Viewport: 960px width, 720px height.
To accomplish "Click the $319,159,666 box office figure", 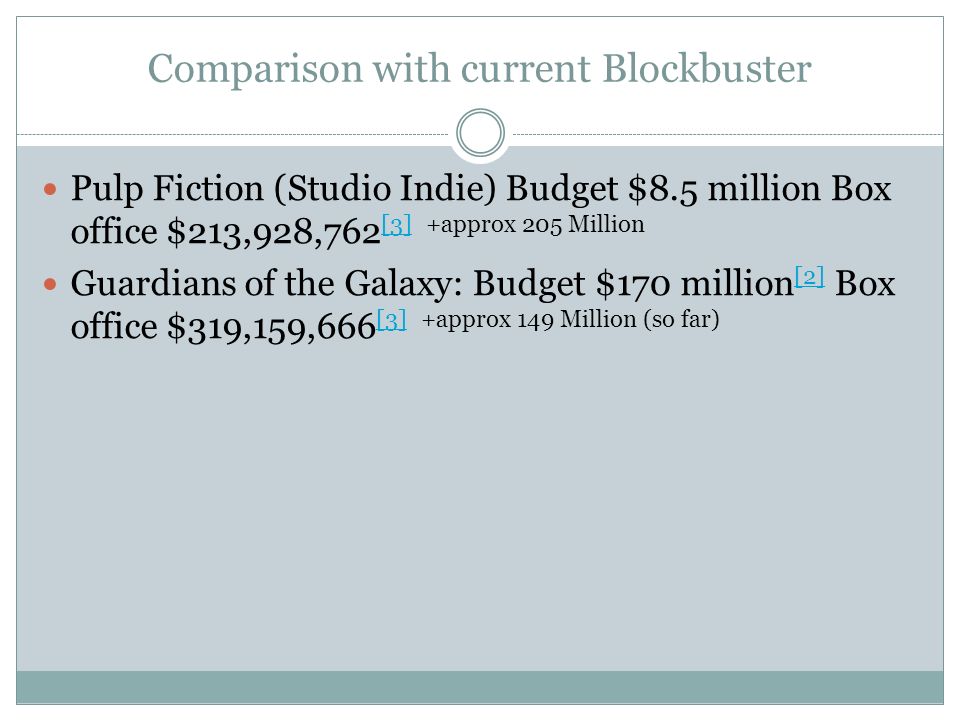I will (x=271, y=328).
